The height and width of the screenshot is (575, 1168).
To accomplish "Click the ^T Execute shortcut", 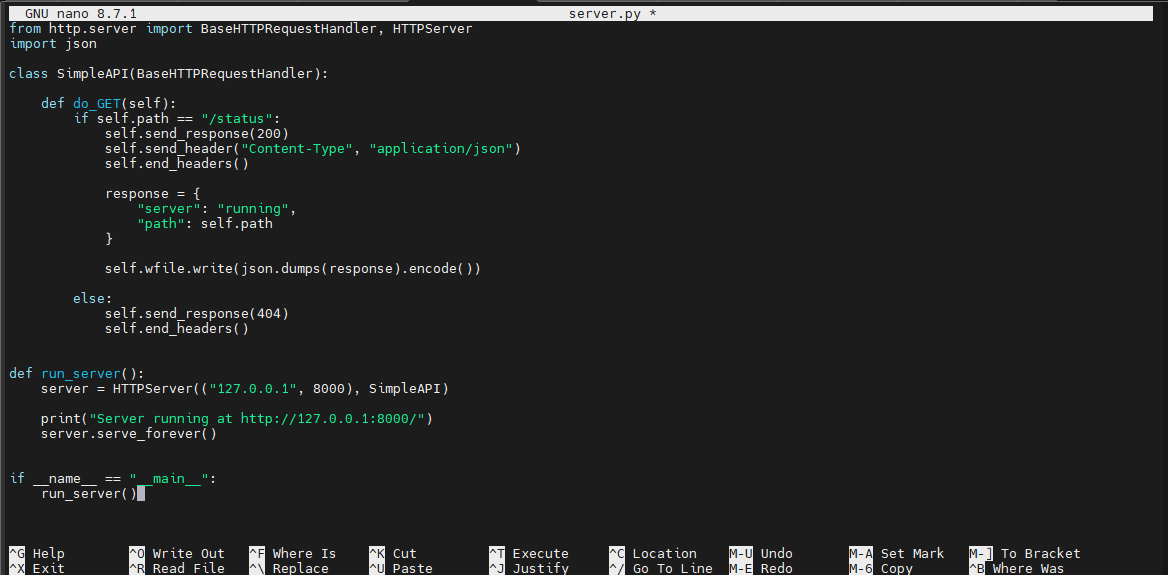I will 529,553.
